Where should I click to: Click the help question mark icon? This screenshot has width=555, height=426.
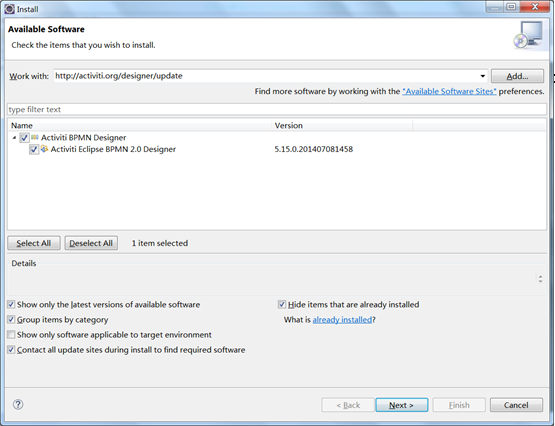click(18, 404)
